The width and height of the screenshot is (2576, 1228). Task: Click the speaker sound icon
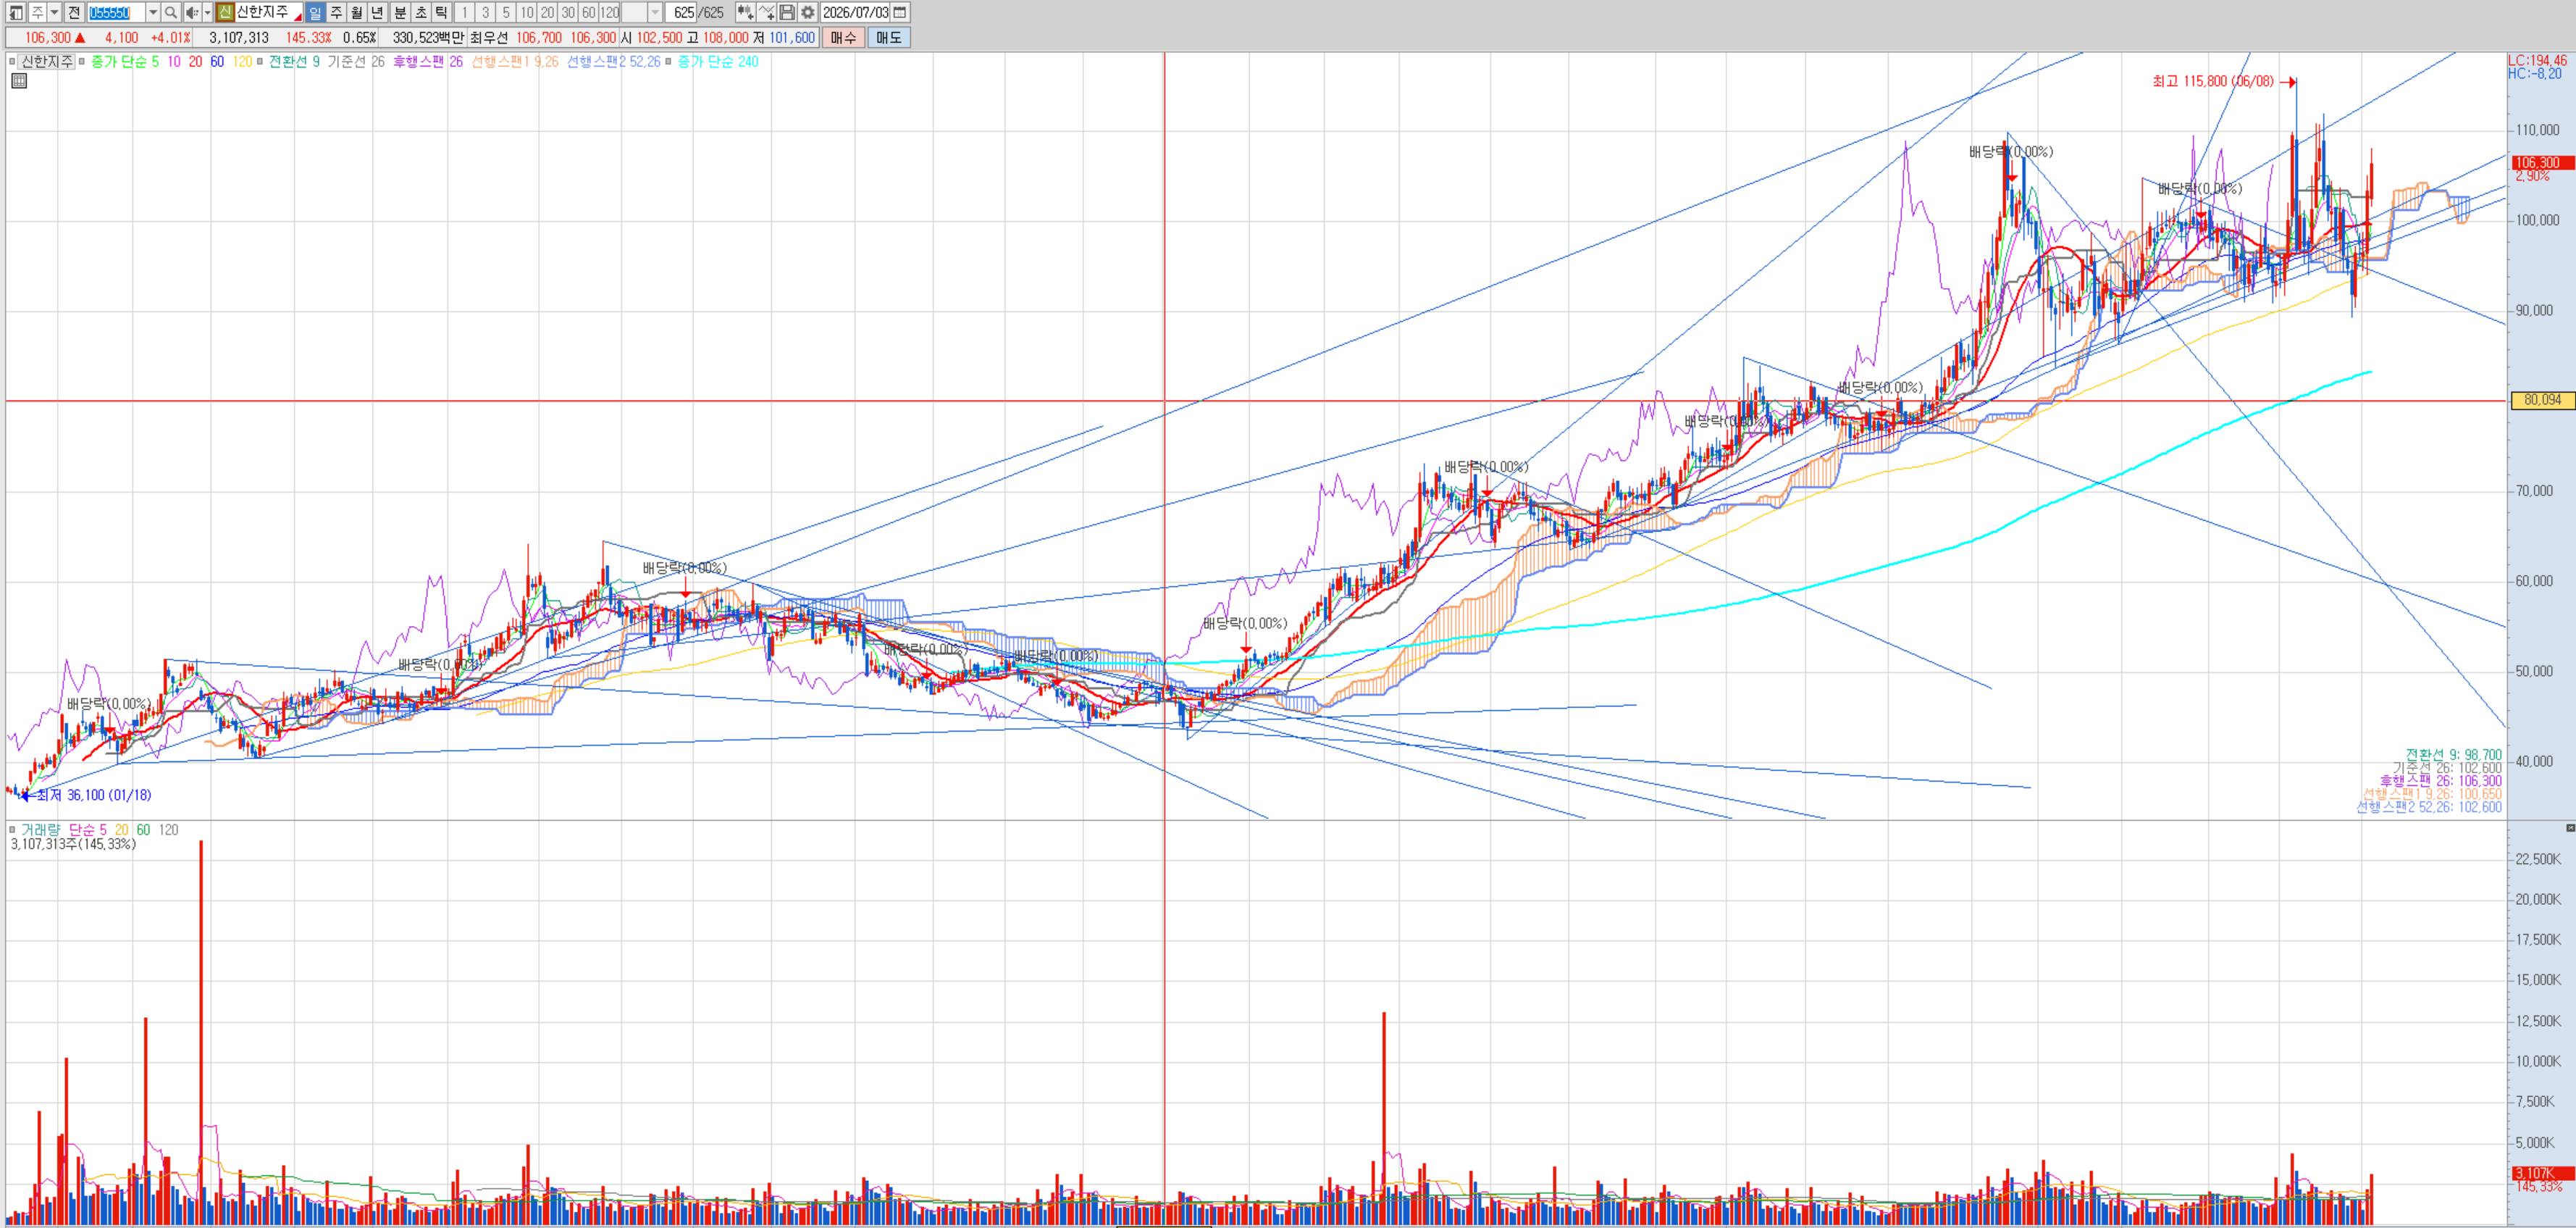(192, 13)
